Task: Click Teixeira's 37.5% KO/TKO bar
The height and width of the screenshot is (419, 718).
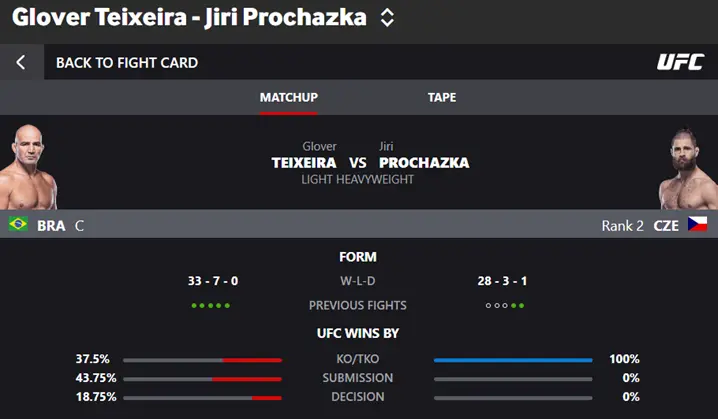Action: pos(202,360)
